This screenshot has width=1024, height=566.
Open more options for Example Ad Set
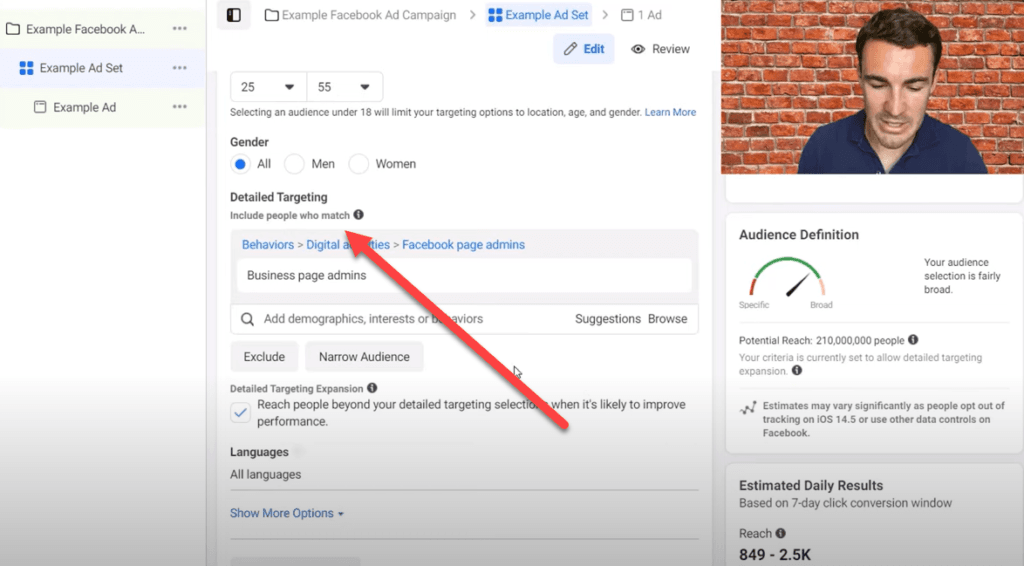tap(180, 68)
